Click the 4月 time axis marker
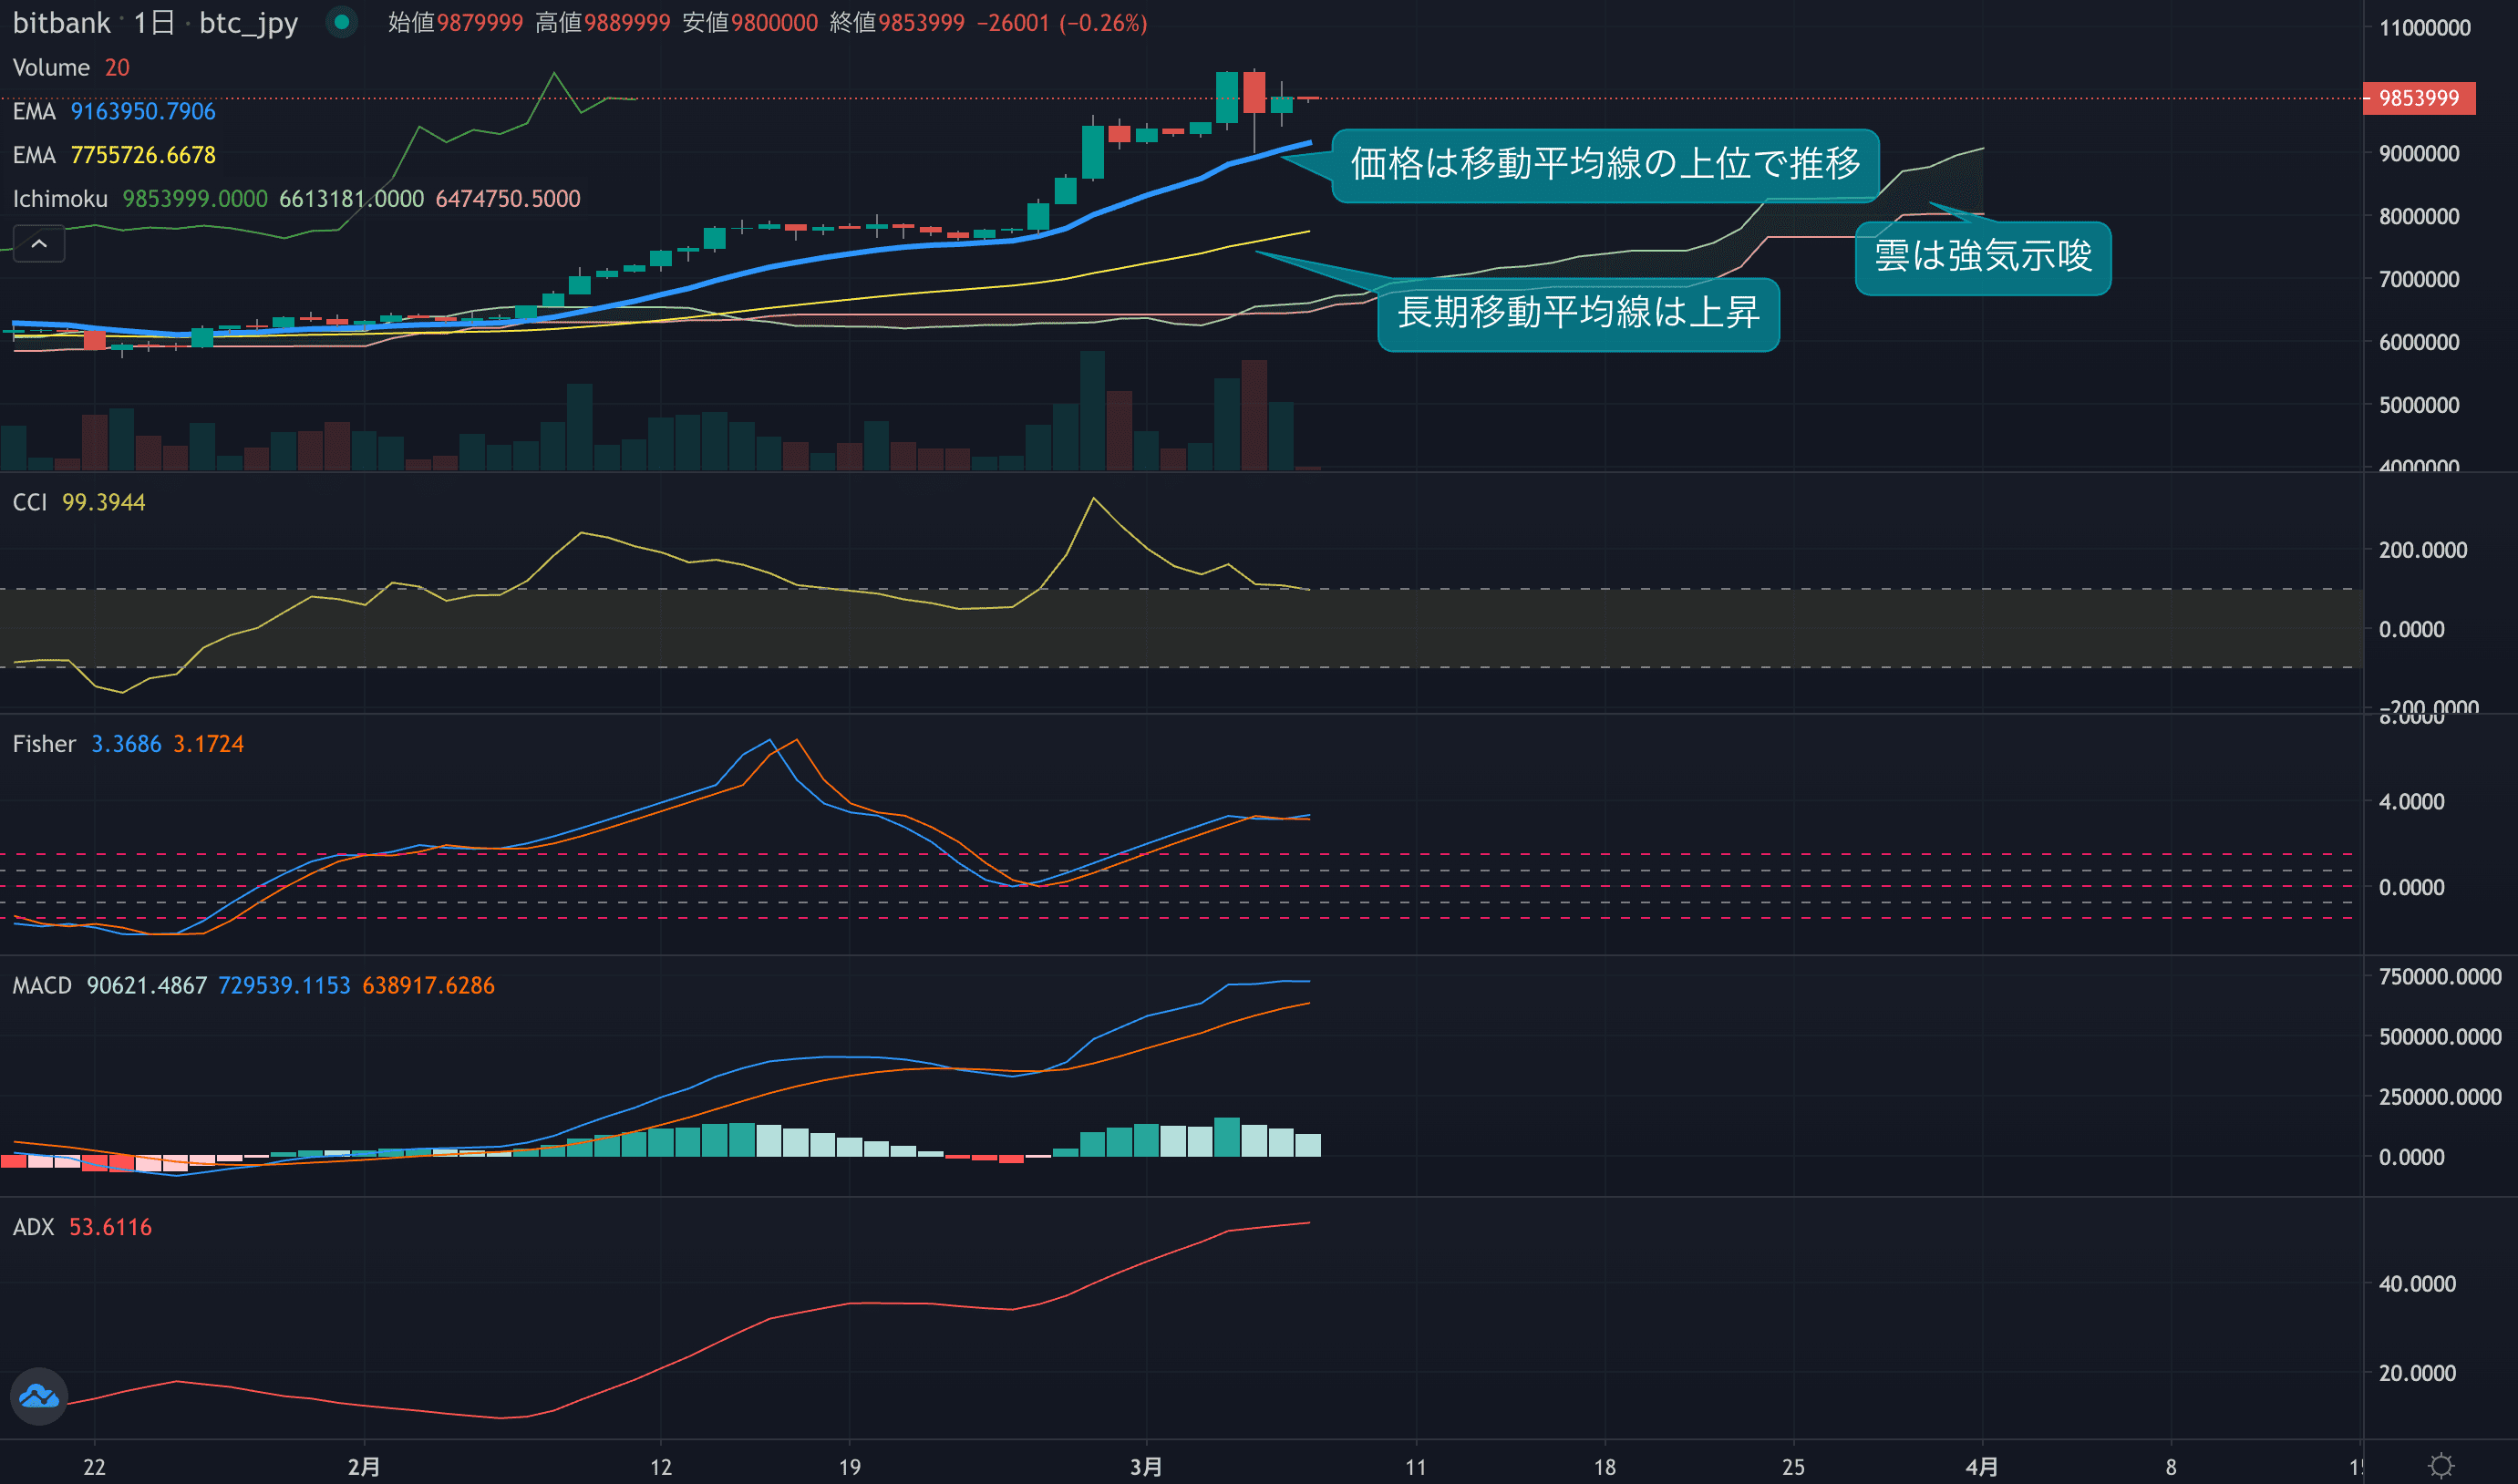 (1981, 1467)
